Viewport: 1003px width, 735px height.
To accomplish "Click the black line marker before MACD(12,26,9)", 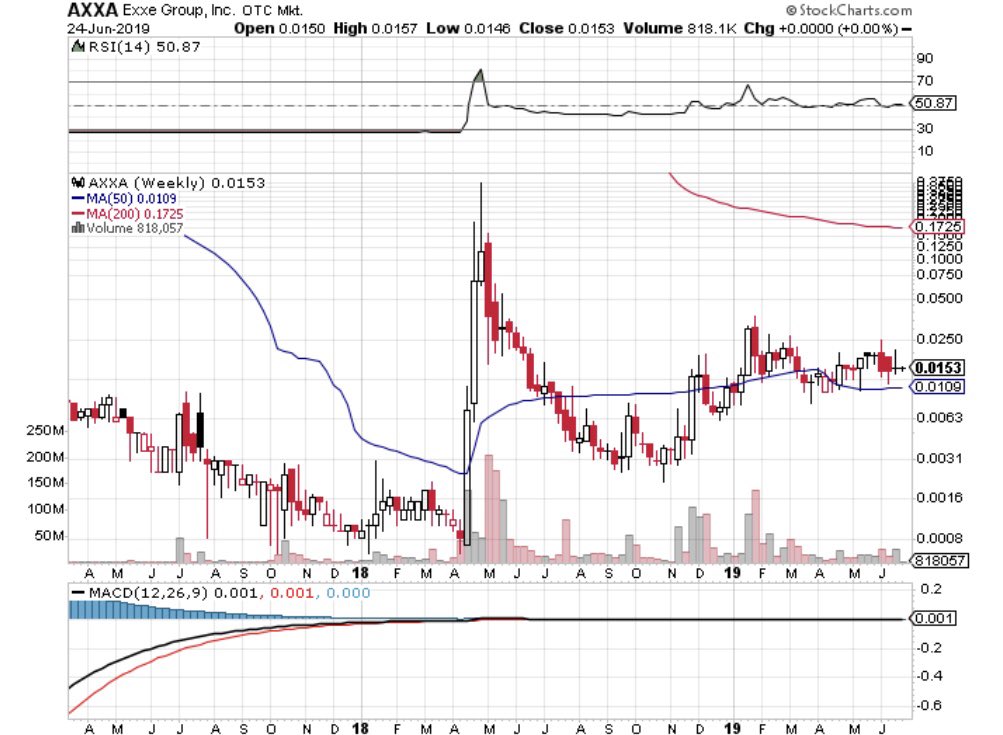I will [x=78, y=593].
